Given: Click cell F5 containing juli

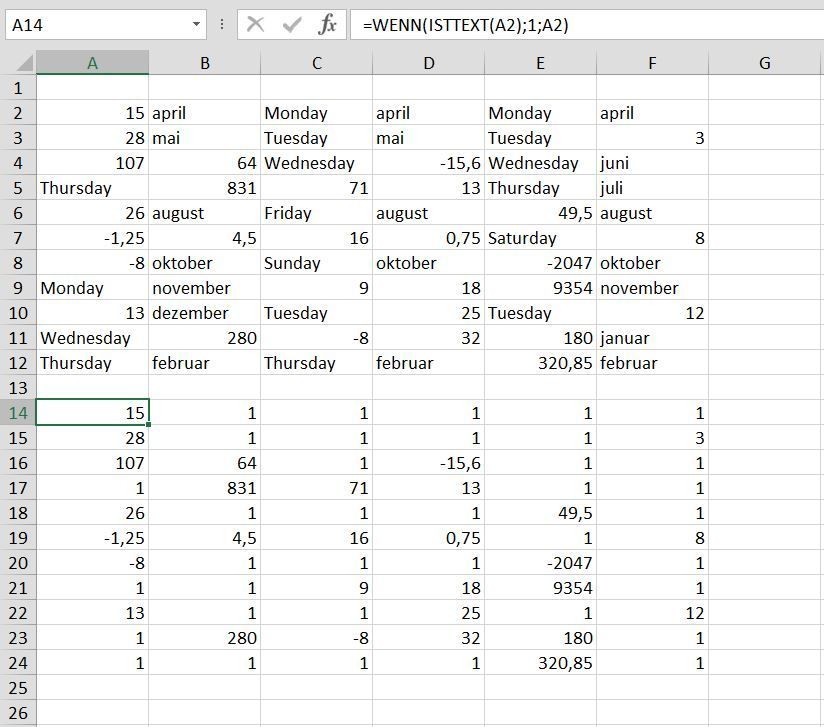Looking at the screenshot, I should pos(653,188).
